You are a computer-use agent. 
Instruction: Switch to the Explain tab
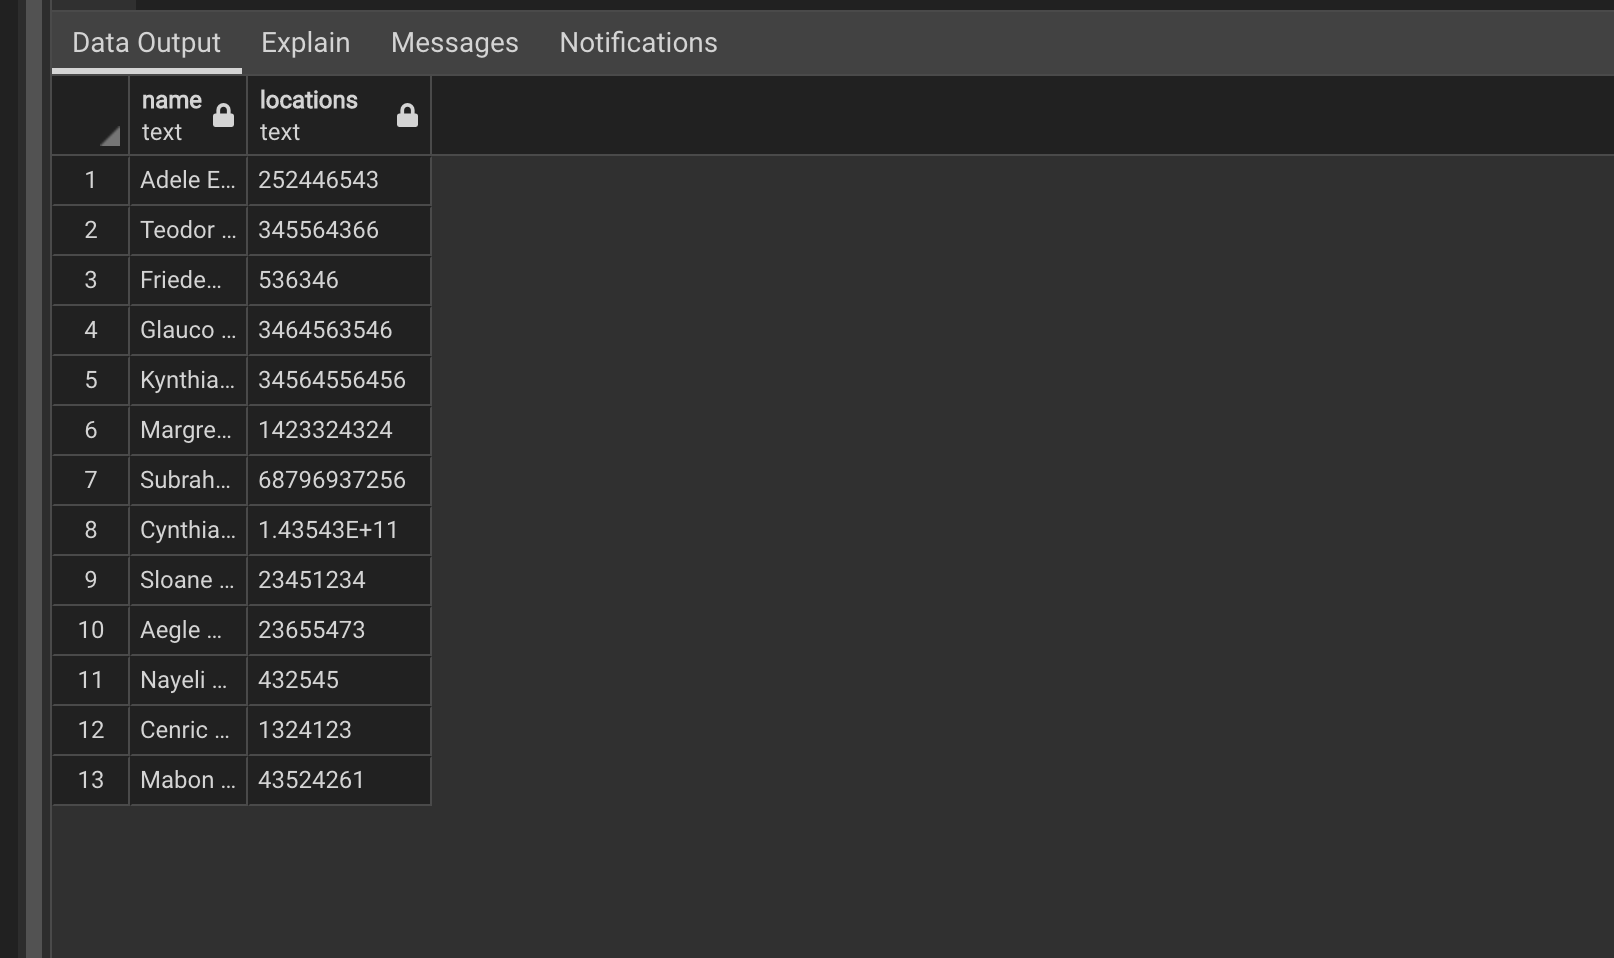(305, 43)
